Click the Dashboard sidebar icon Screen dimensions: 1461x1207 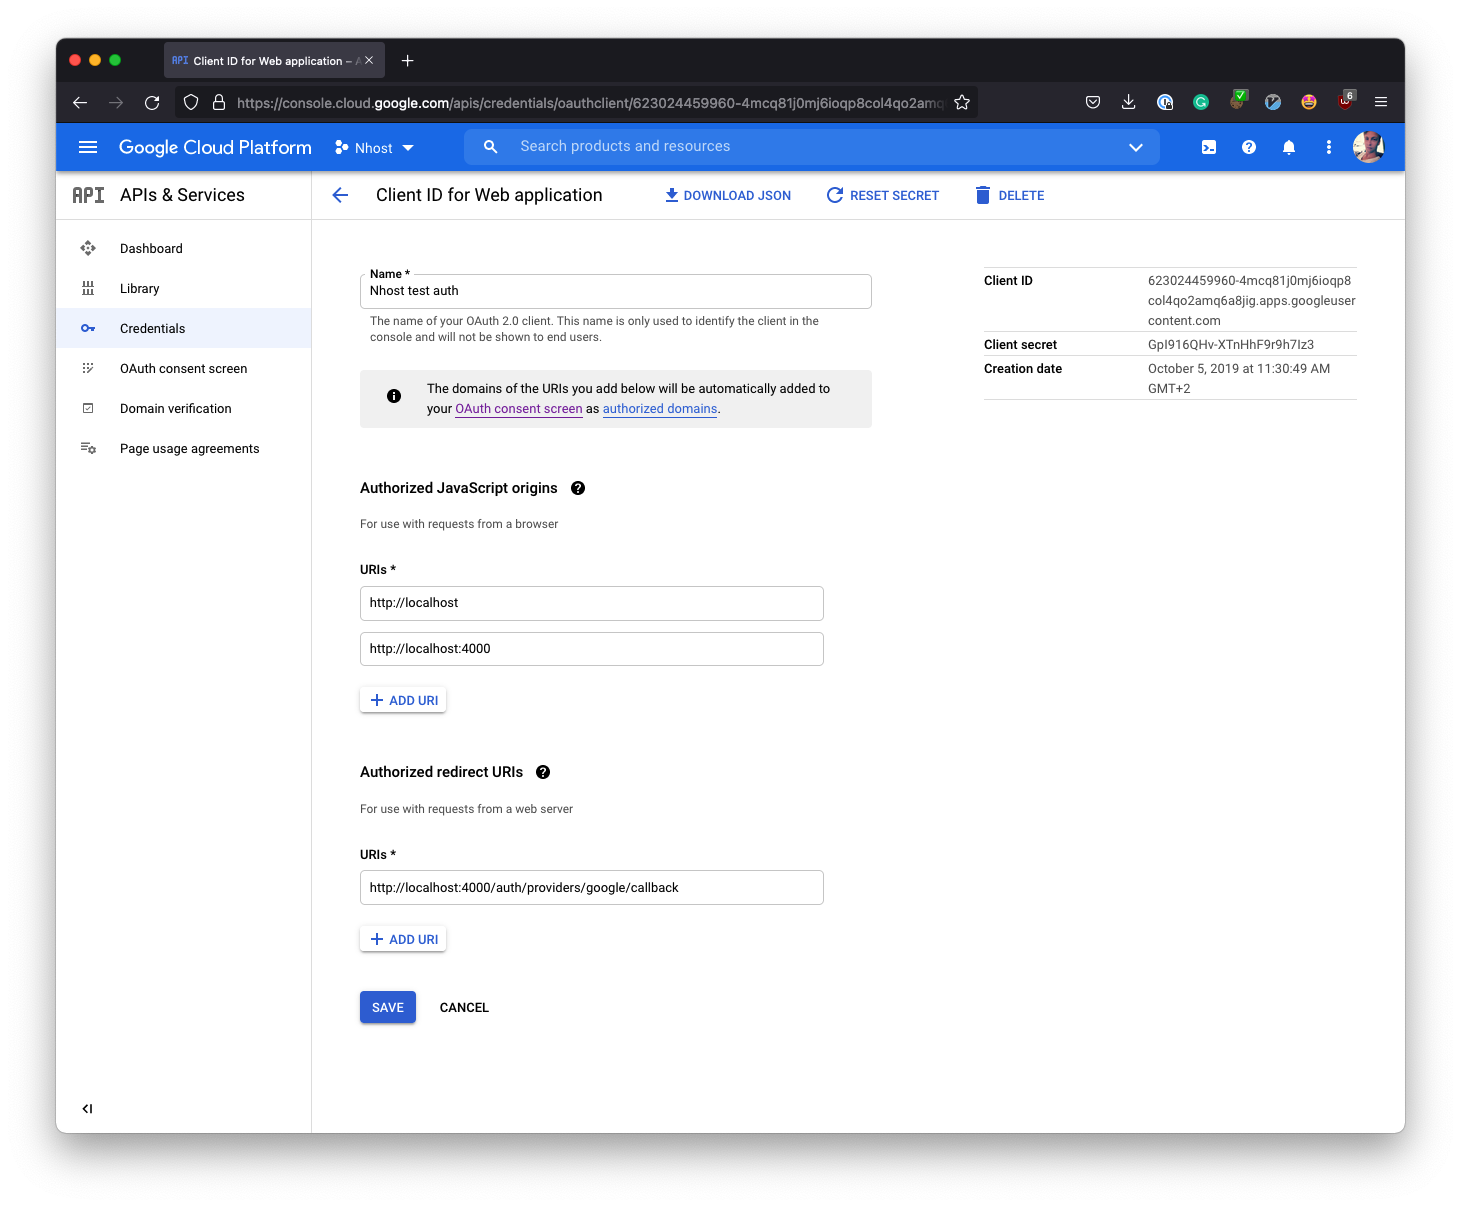click(88, 248)
